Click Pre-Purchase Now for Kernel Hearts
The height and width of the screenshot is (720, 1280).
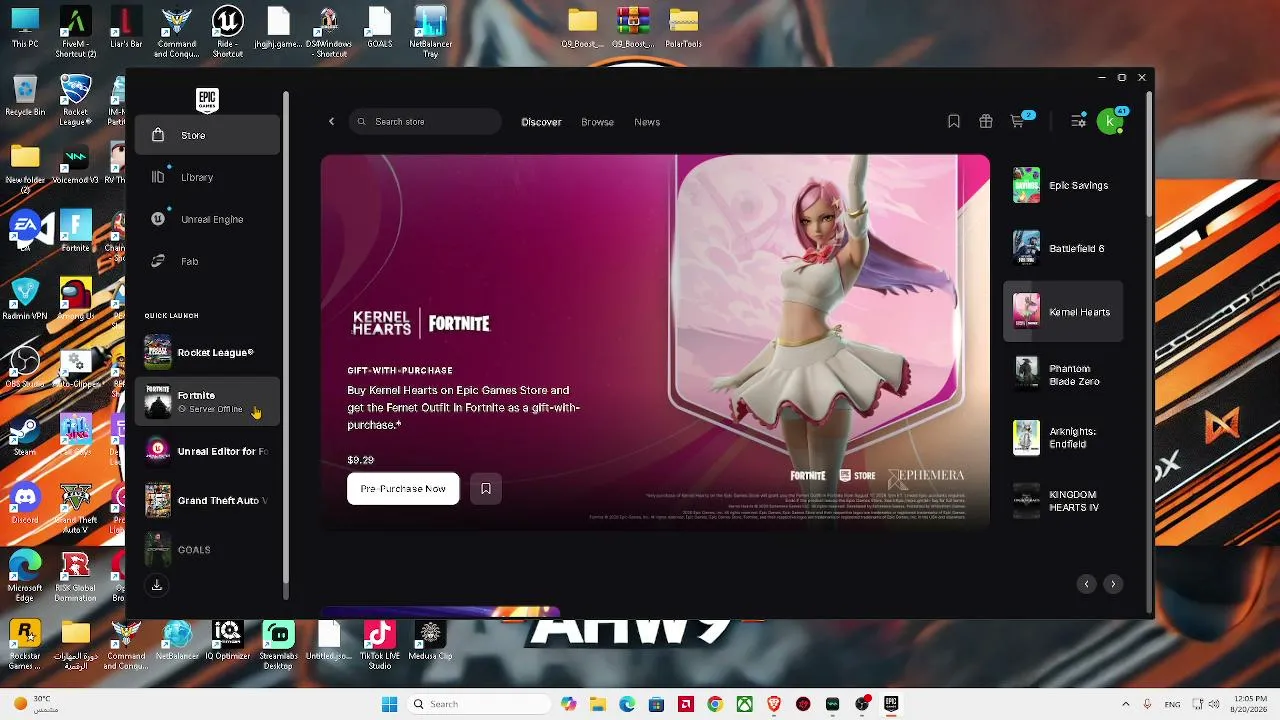coord(403,489)
